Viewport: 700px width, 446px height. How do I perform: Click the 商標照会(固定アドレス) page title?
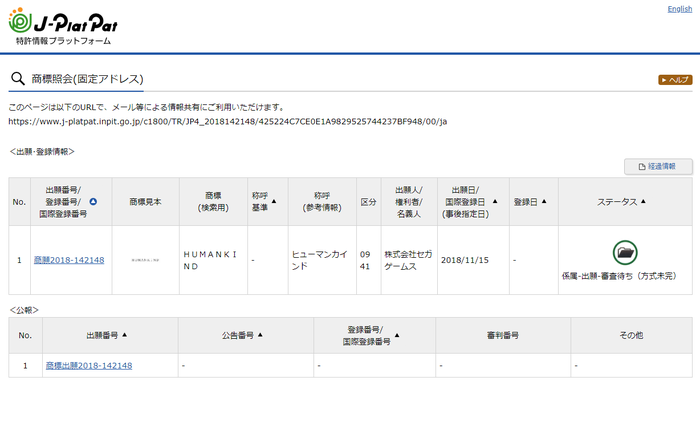[88, 79]
